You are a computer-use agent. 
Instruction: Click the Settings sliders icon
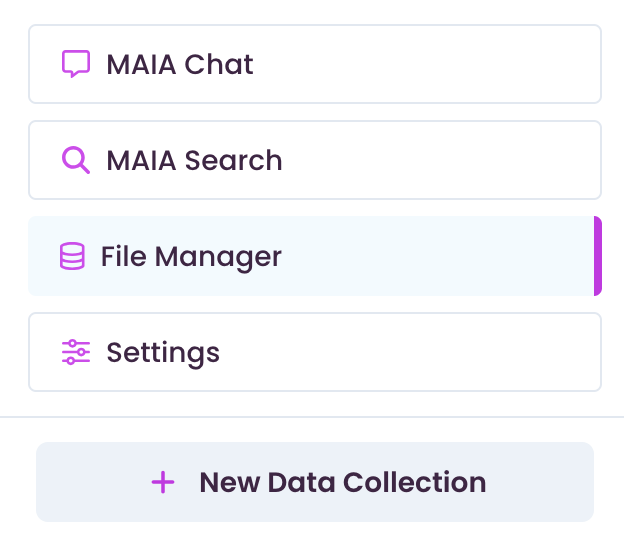(76, 352)
